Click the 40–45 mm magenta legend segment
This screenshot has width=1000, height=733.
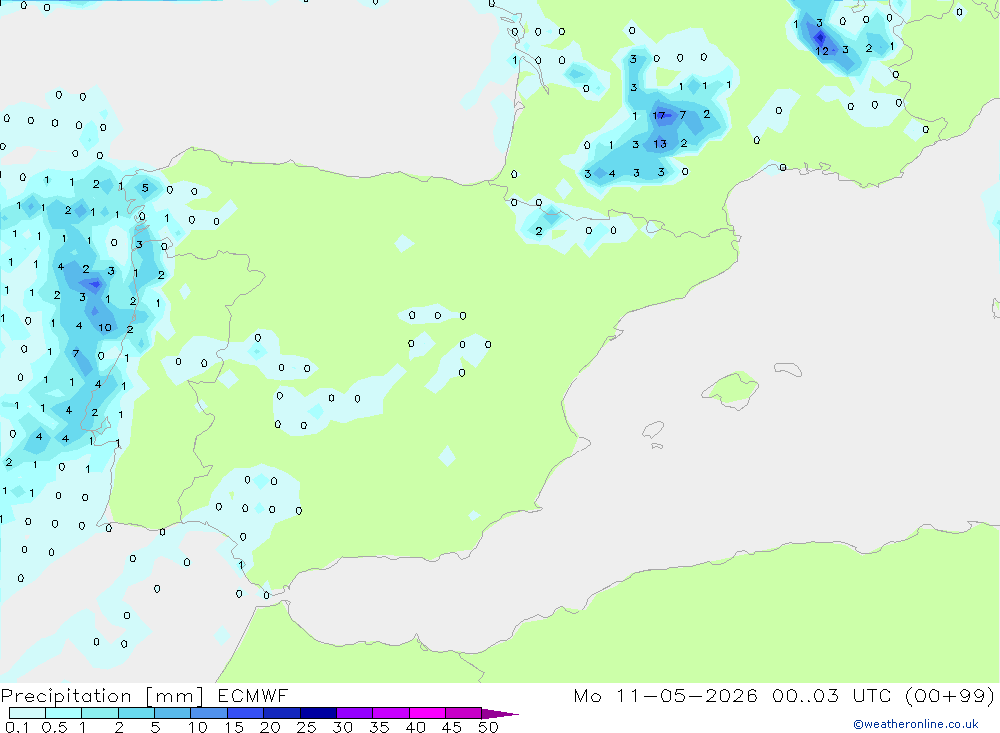tap(427, 713)
